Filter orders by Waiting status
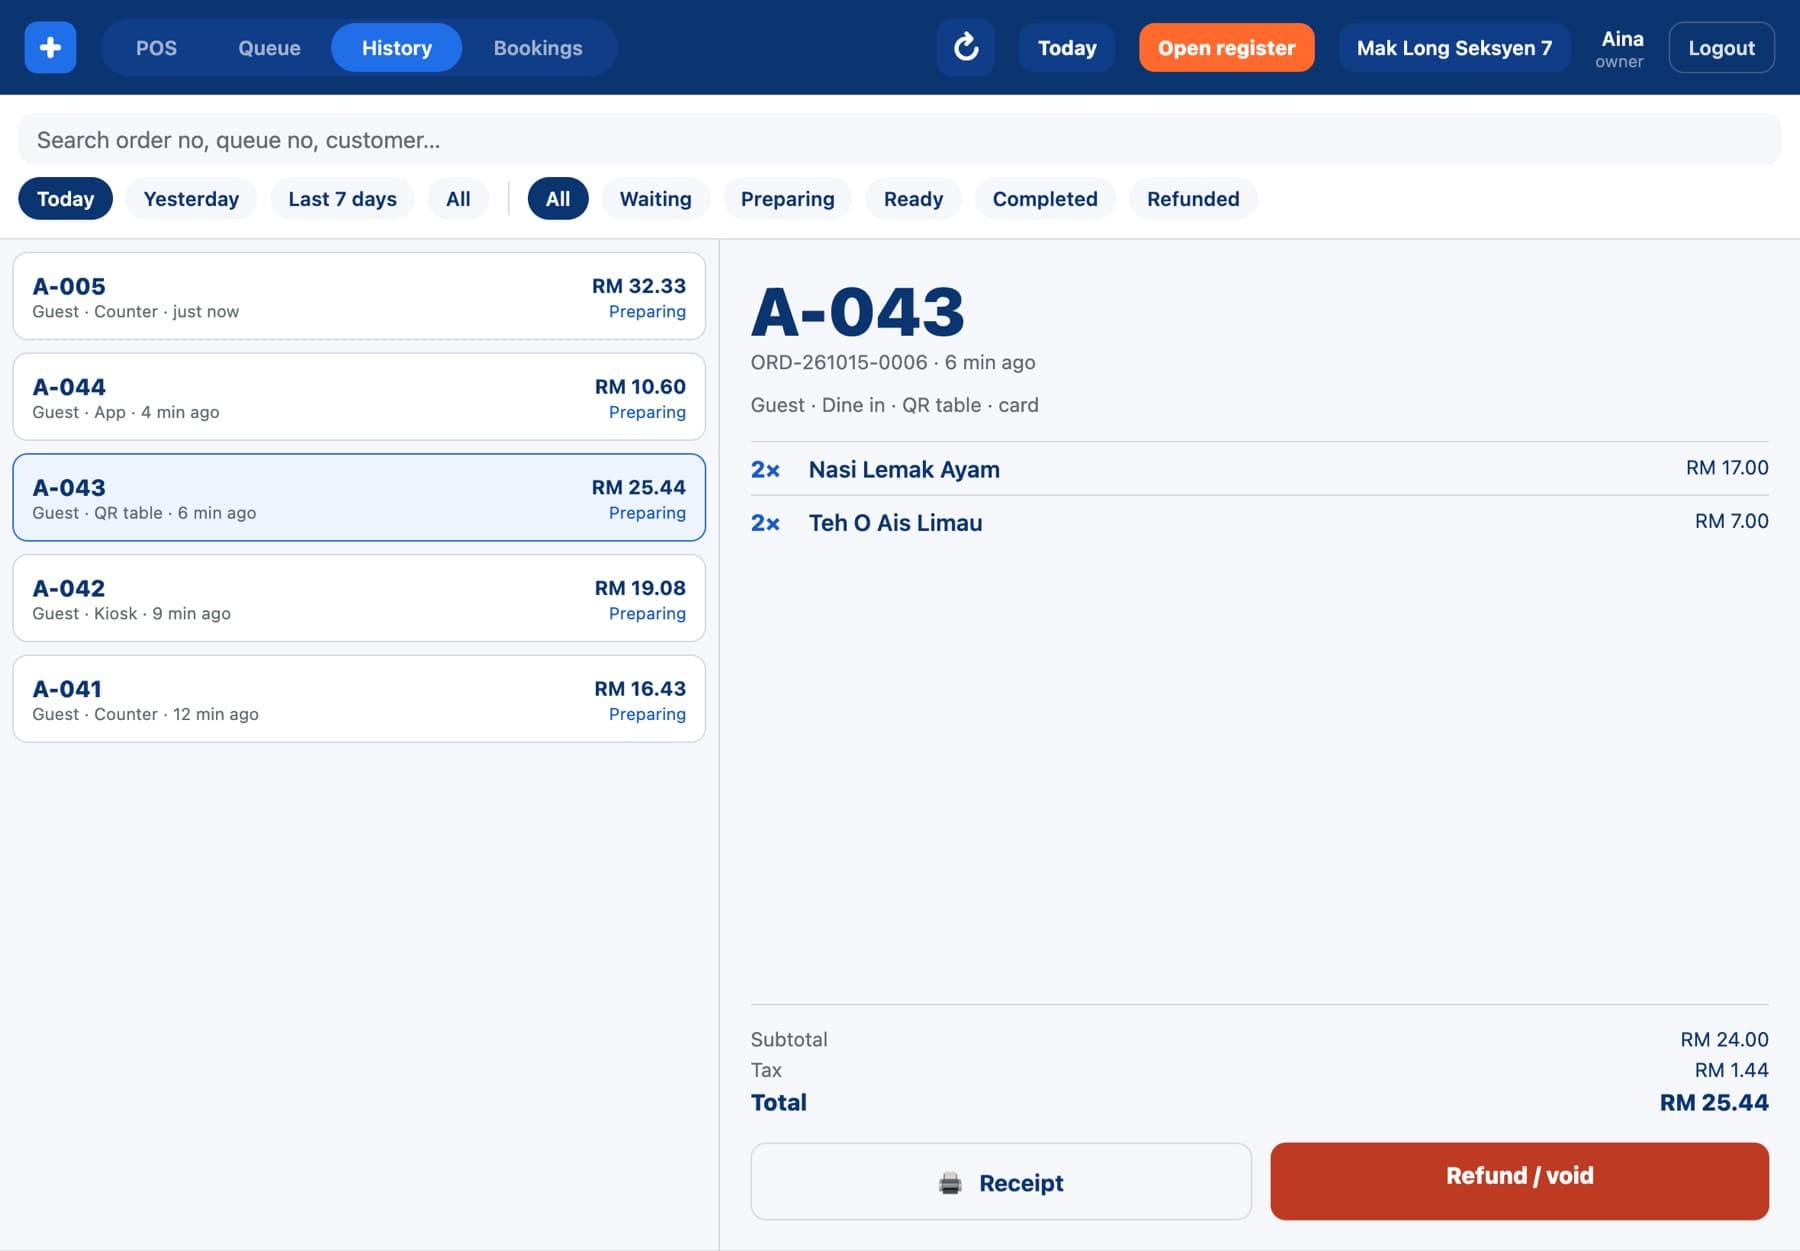This screenshot has height=1251, width=1800. click(x=655, y=198)
